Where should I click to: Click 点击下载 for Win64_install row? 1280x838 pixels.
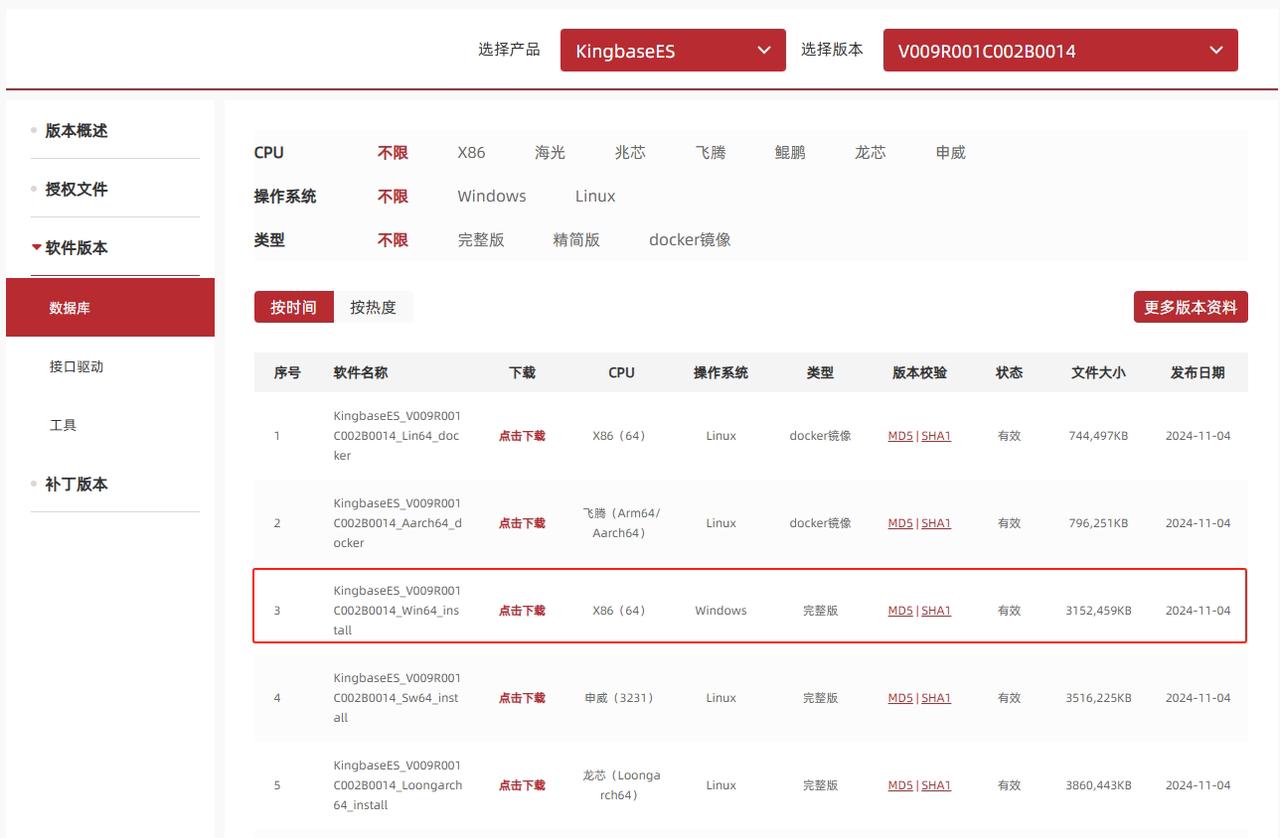[x=522, y=611]
